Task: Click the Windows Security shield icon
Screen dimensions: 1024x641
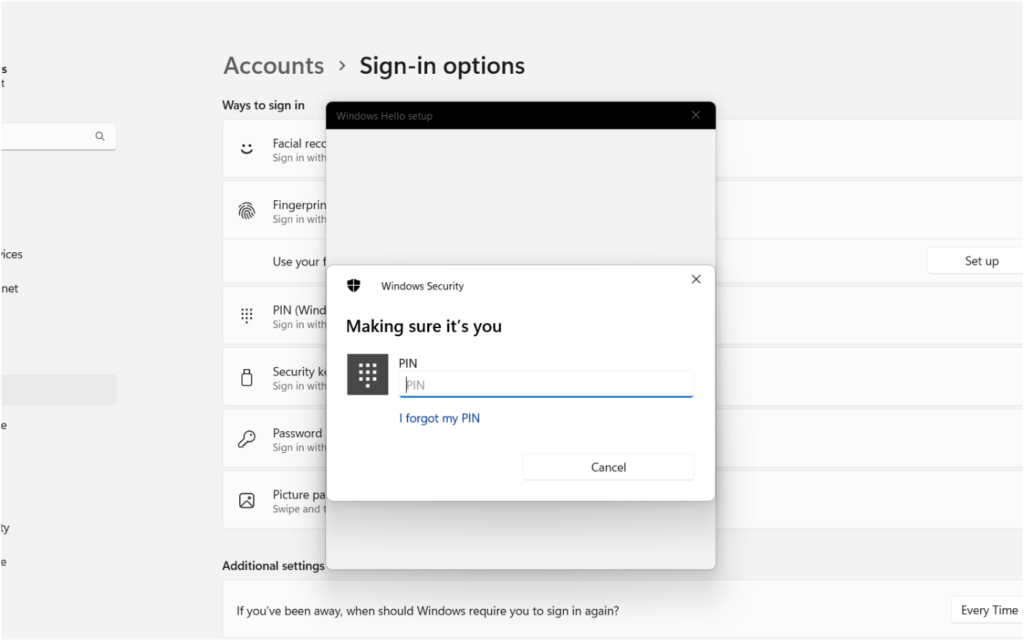Action: coord(353,285)
